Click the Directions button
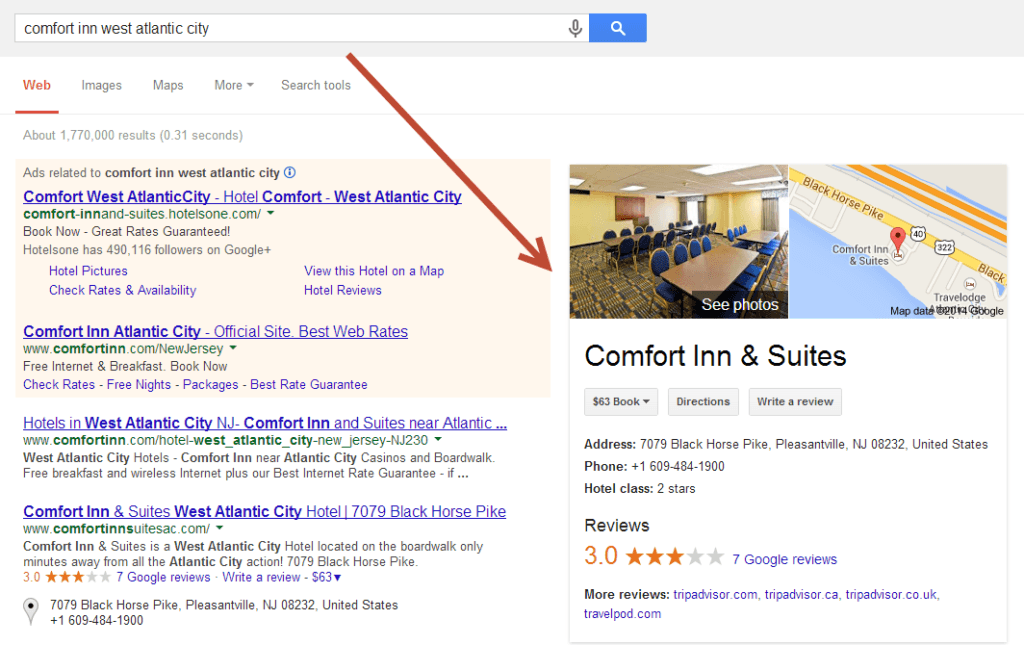 [703, 401]
